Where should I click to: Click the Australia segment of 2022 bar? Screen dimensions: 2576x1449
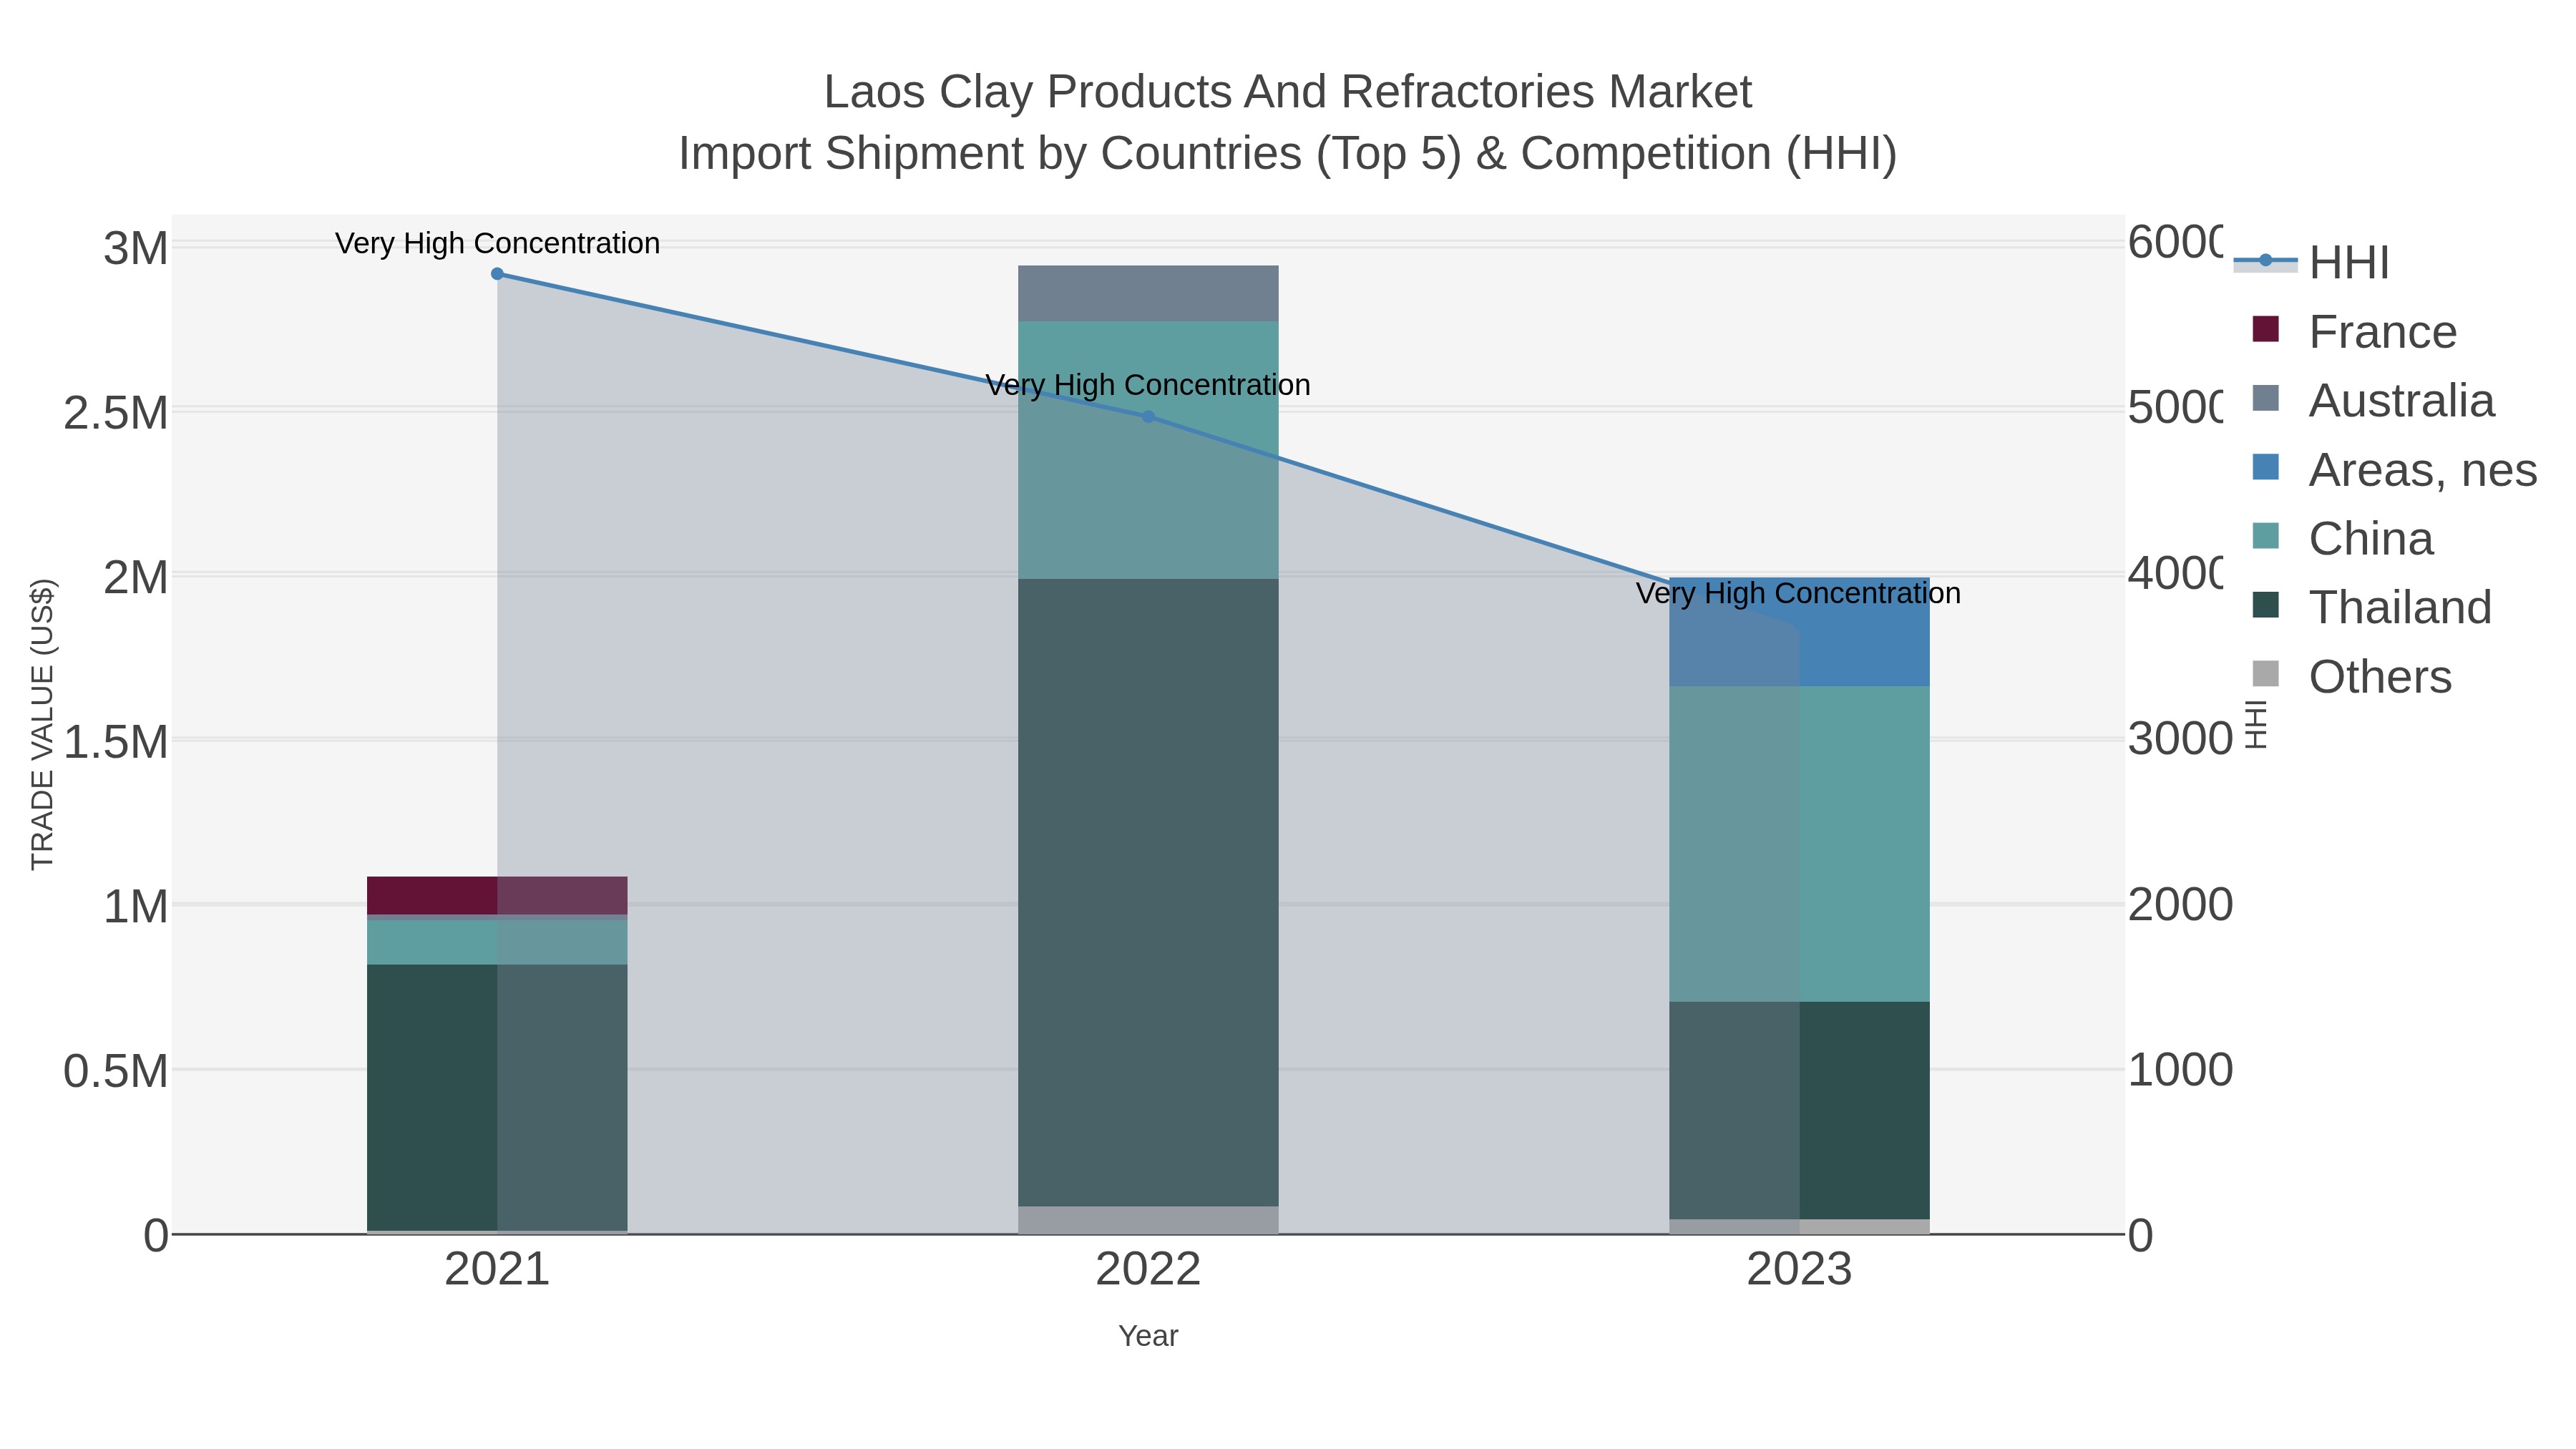pyautogui.click(x=1148, y=294)
